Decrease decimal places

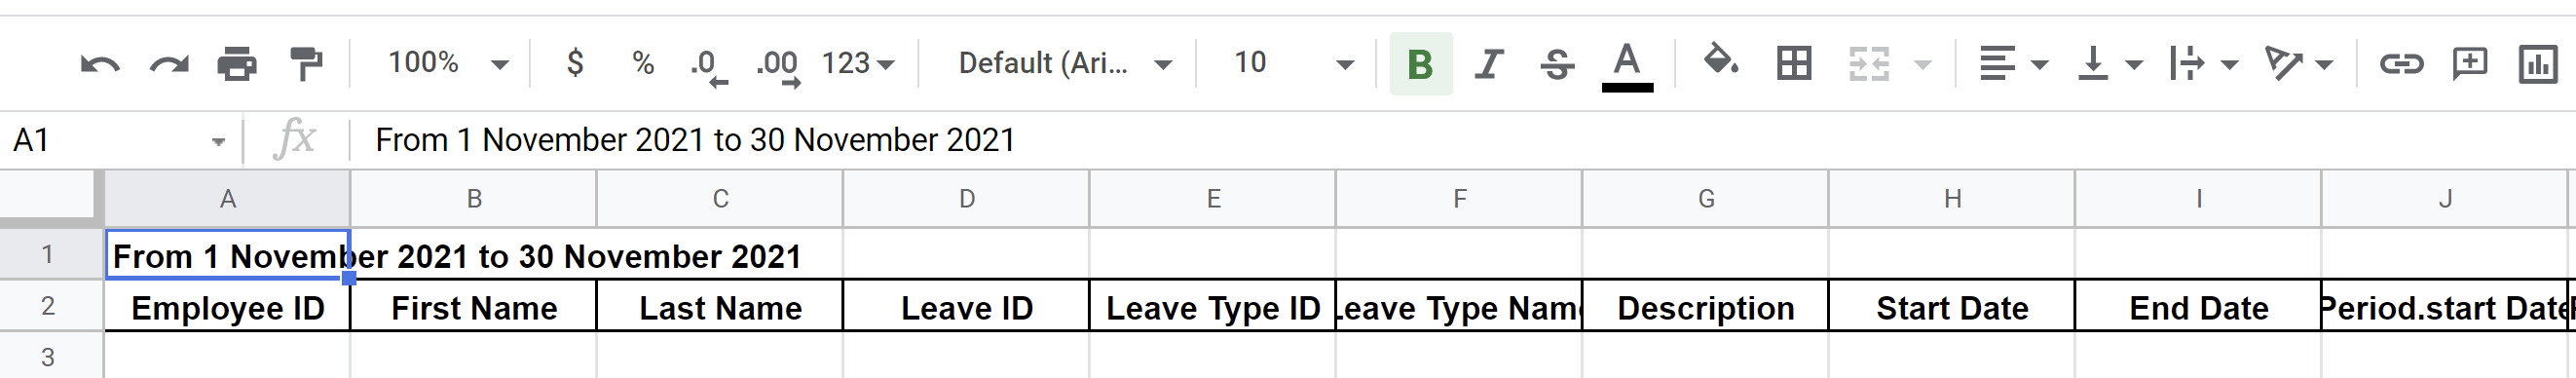click(x=708, y=66)
